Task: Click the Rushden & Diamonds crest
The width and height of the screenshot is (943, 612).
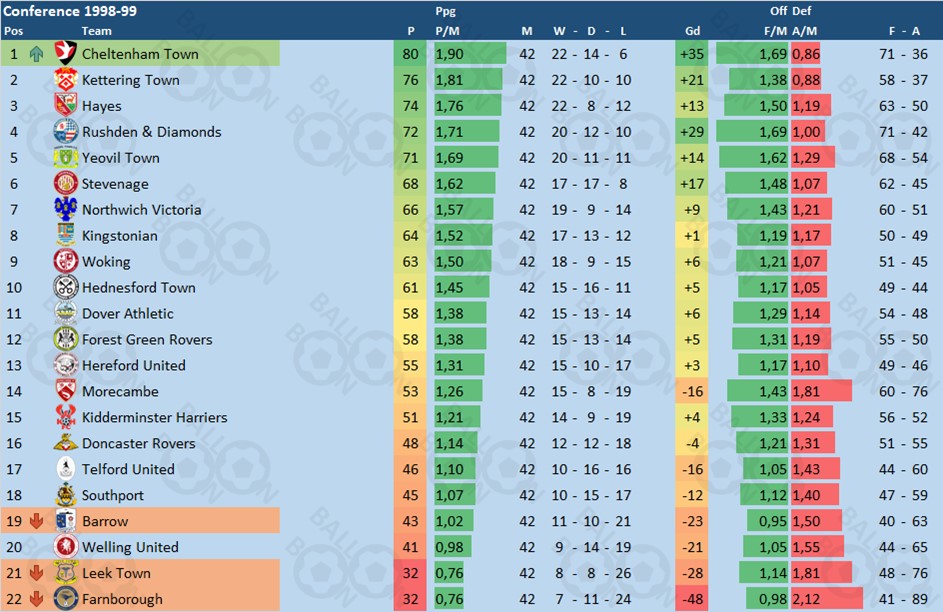Action: (x=66, y=132)
